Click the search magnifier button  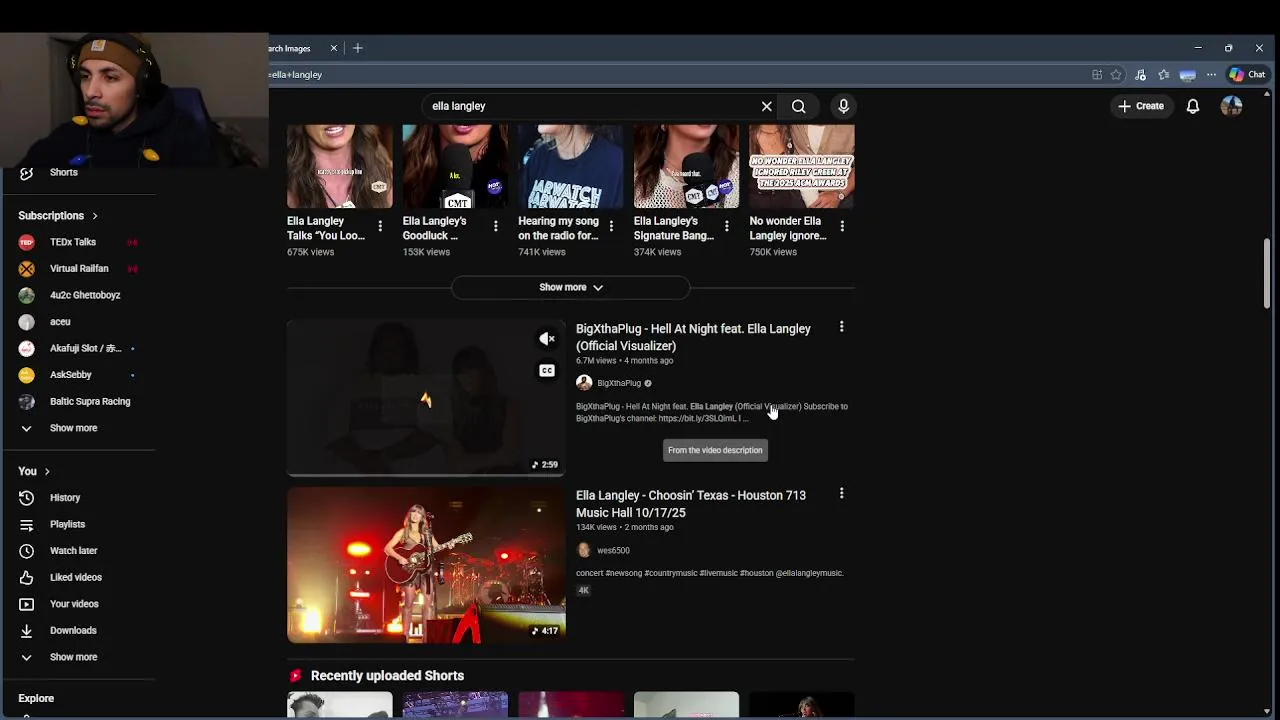(799, 106)
